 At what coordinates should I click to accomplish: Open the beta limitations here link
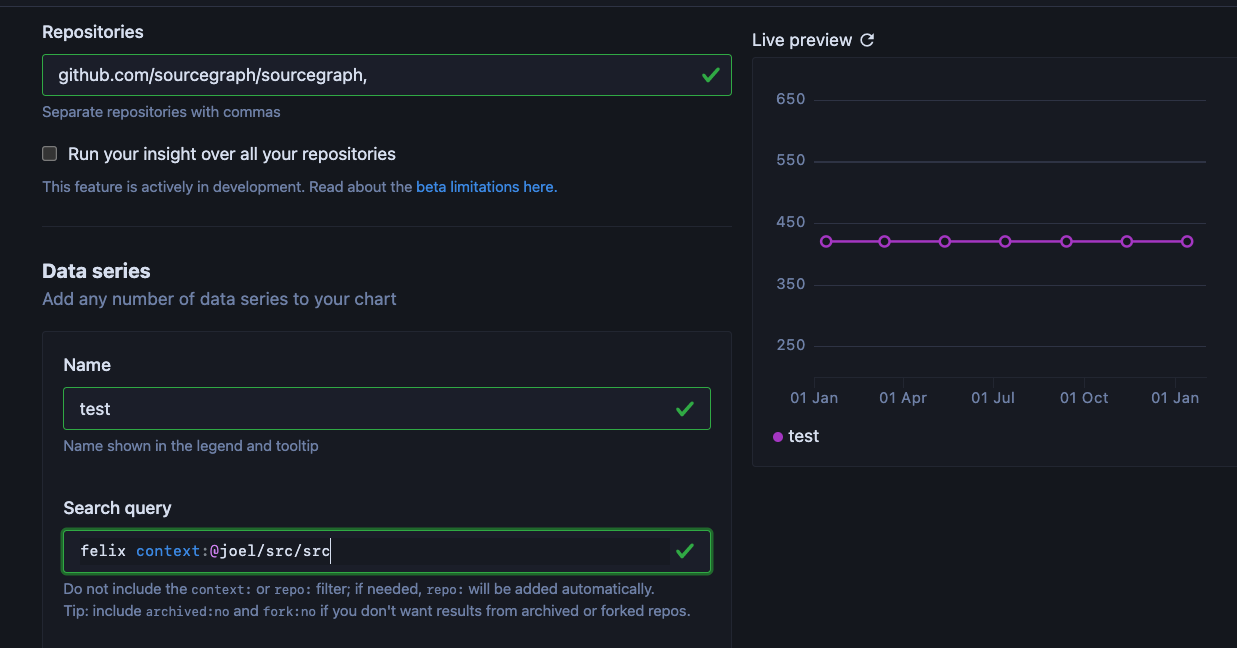486,187
